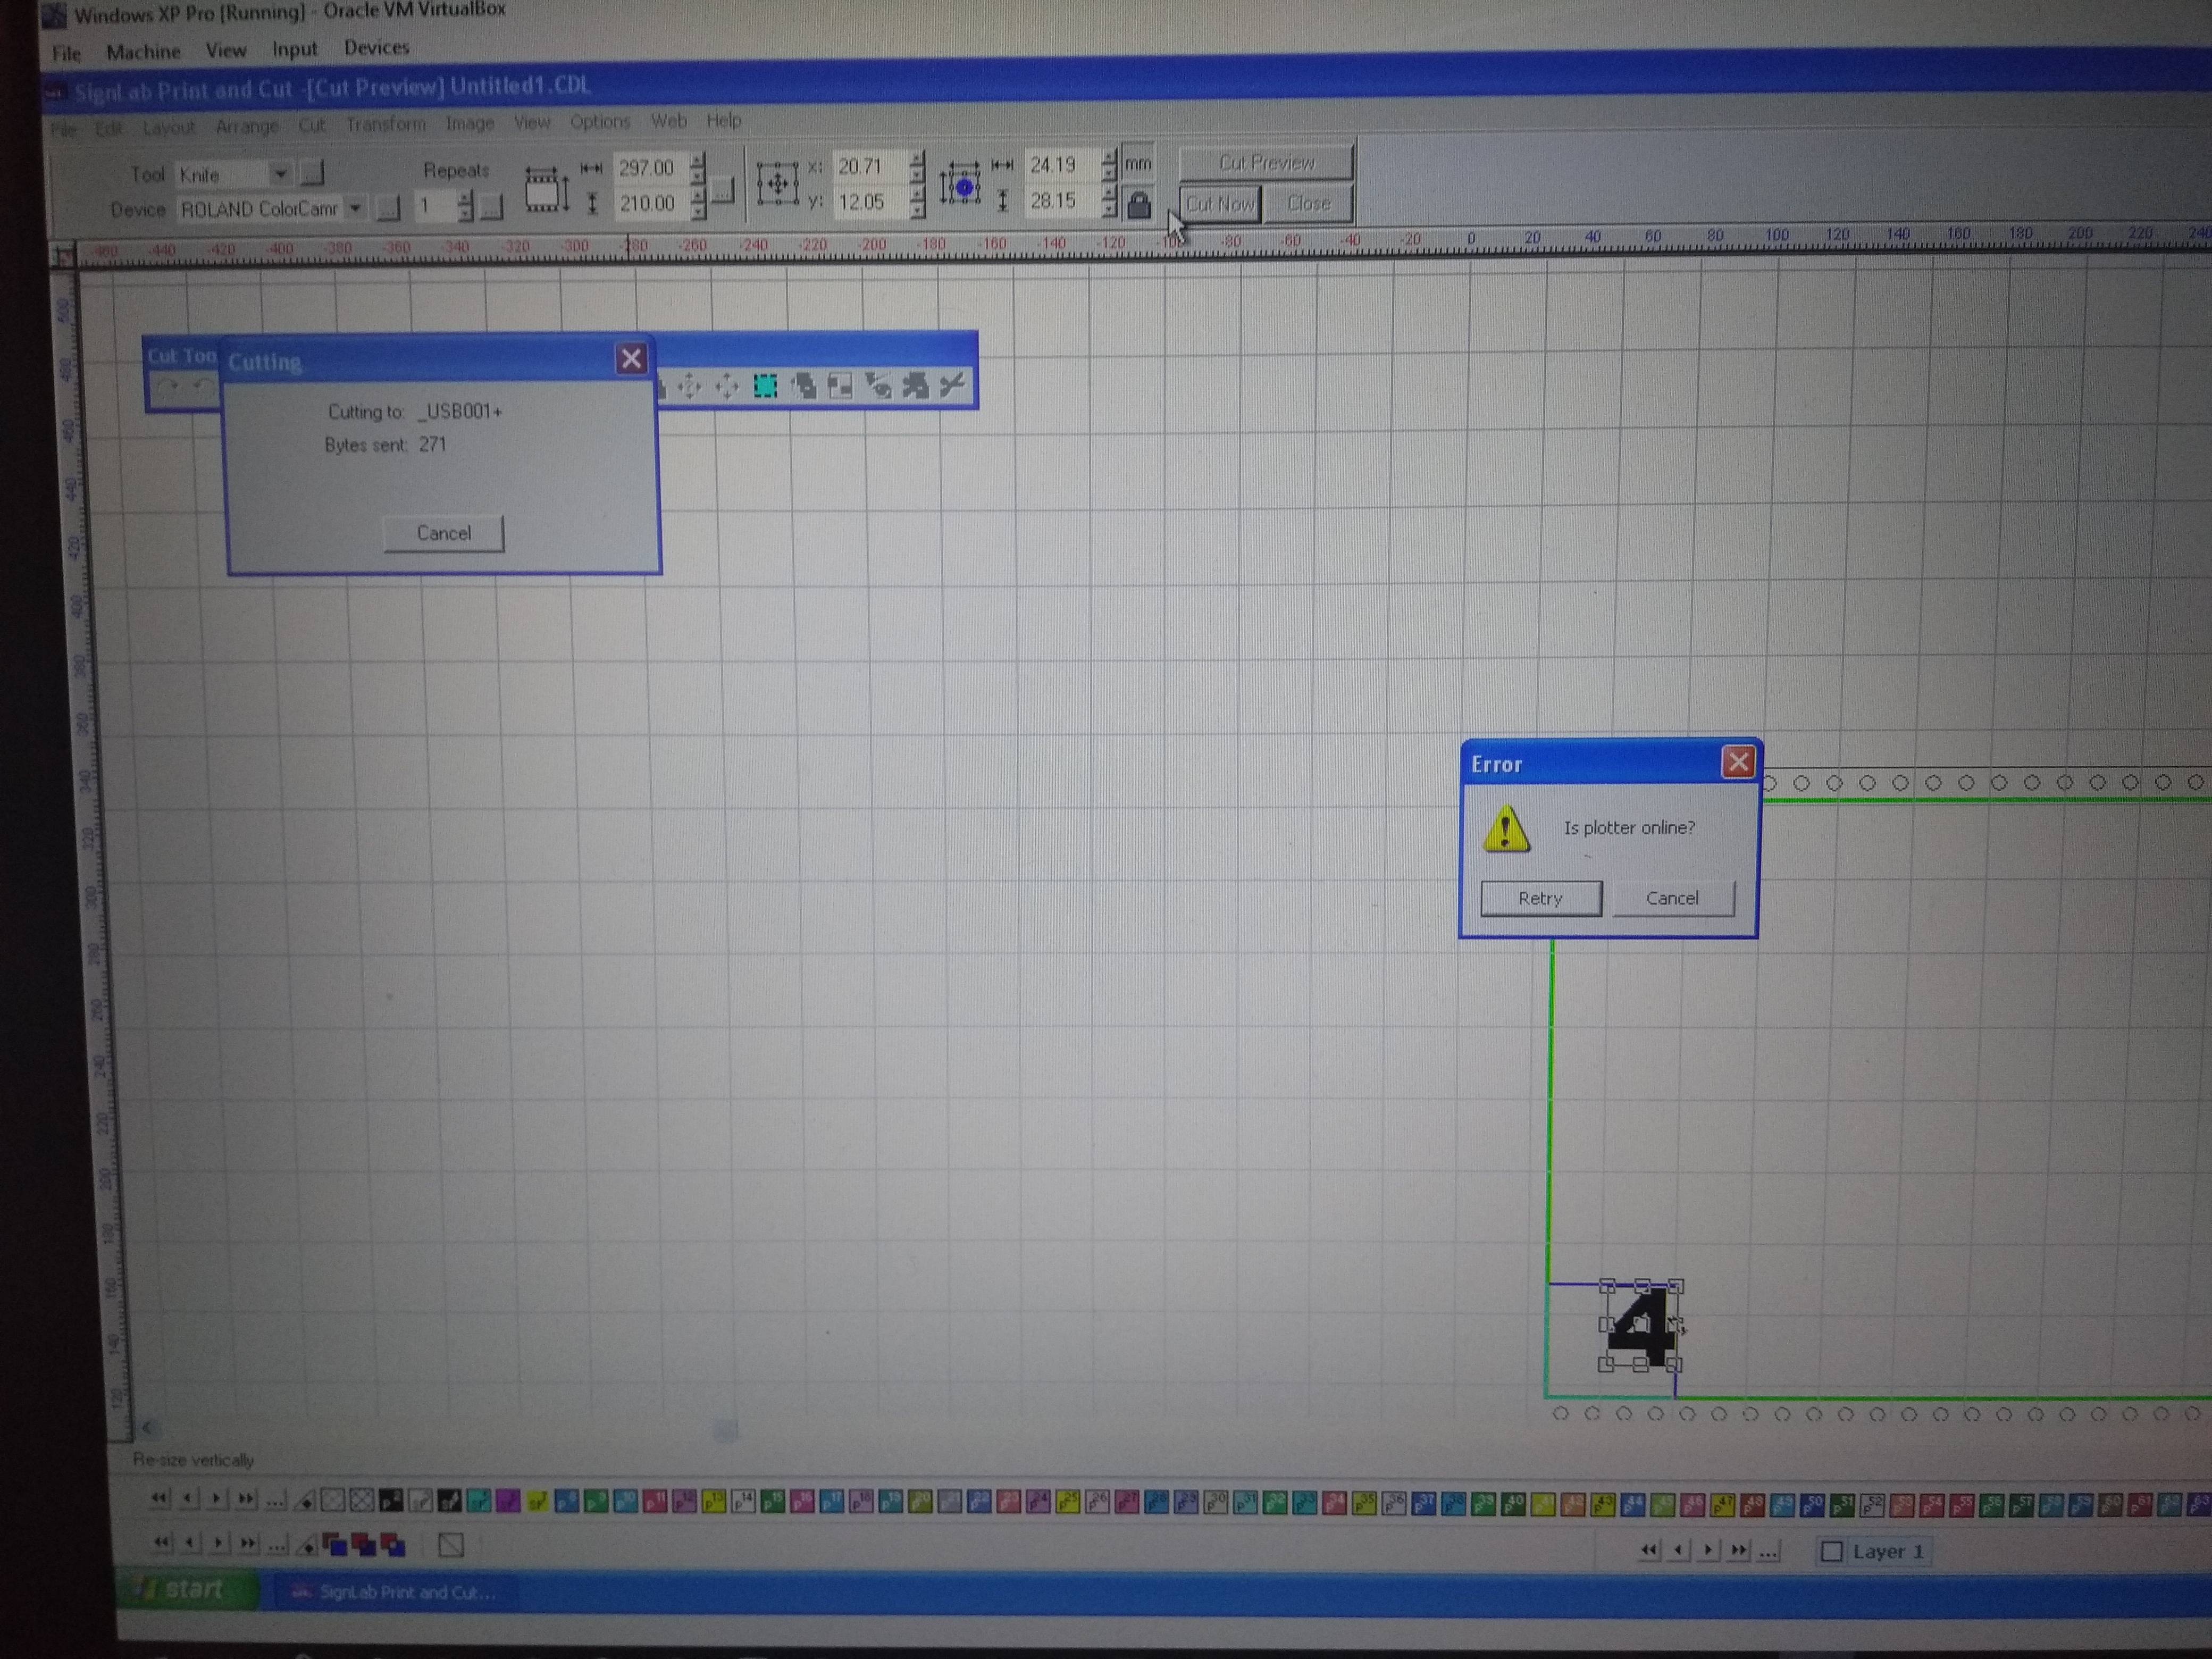Select the black number 4 object
This screenshot has height=1659, width=2212.
1641,1327
